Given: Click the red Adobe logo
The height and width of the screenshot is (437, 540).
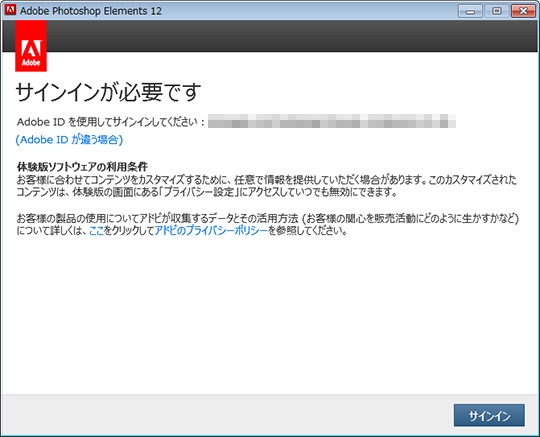Looking at the screenshot, I should point(31,46).
